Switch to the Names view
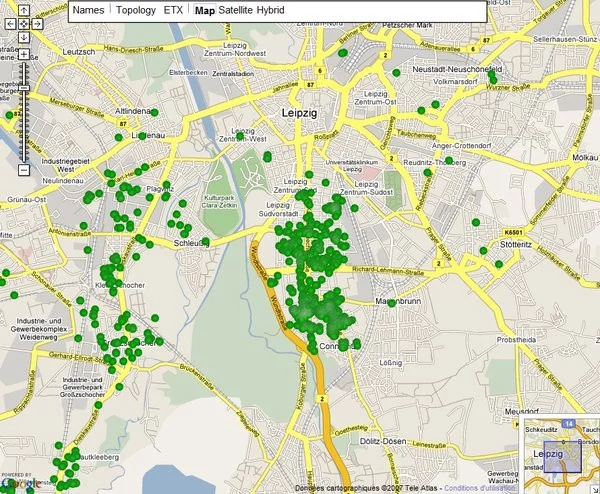 [x=88, y=10]
